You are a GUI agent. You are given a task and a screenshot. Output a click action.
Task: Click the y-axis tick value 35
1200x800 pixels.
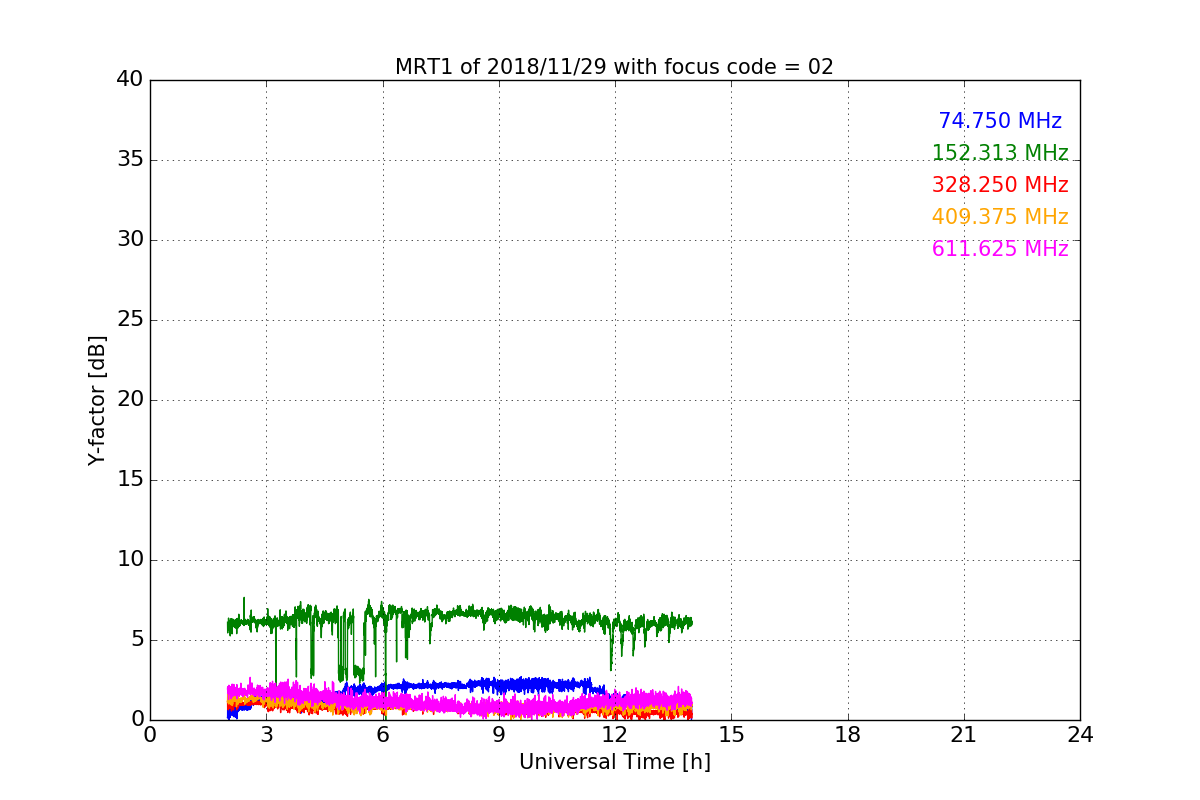pyautogui.click(x=130, y=160)
